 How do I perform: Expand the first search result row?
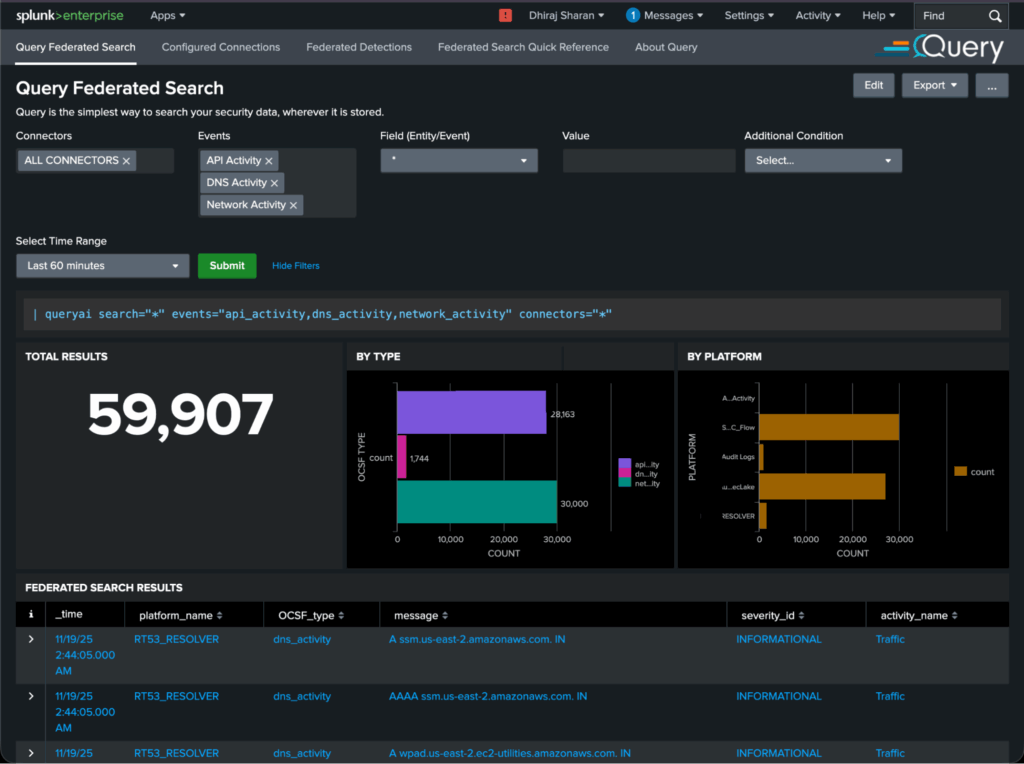click(x=30, y=639)
